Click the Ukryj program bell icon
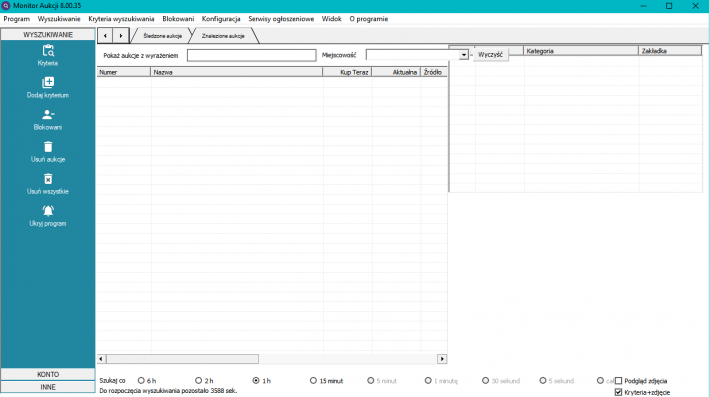The height and width of the screenshot is (397, 710). (x=48, y=210)
